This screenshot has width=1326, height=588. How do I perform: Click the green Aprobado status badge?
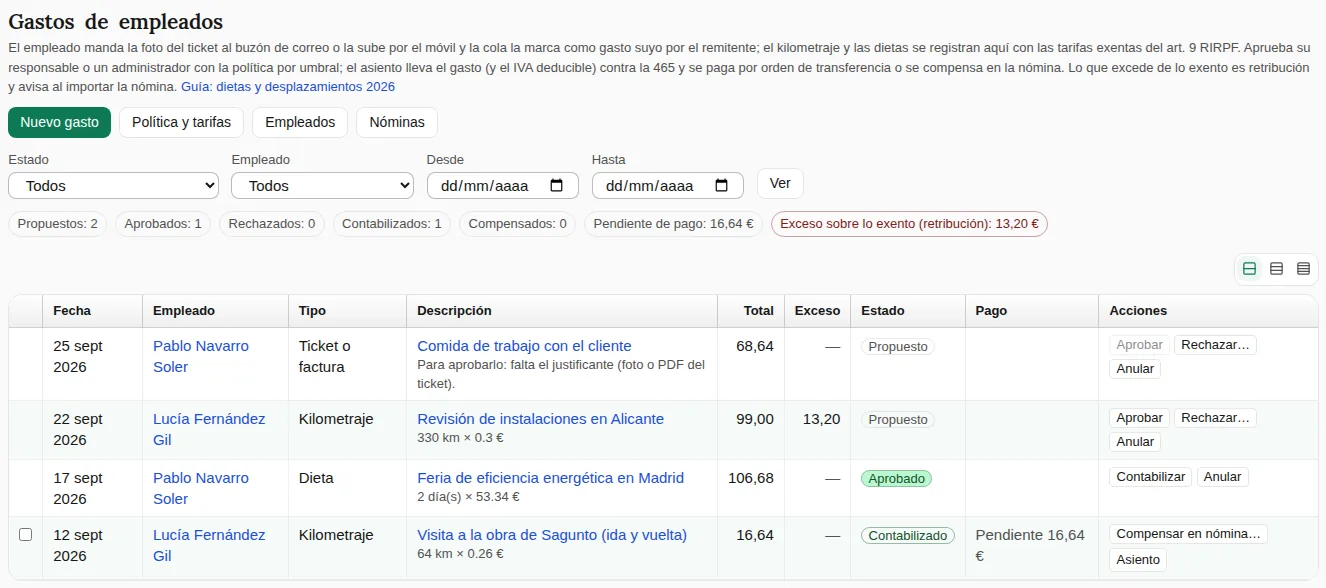coord(896,479)
